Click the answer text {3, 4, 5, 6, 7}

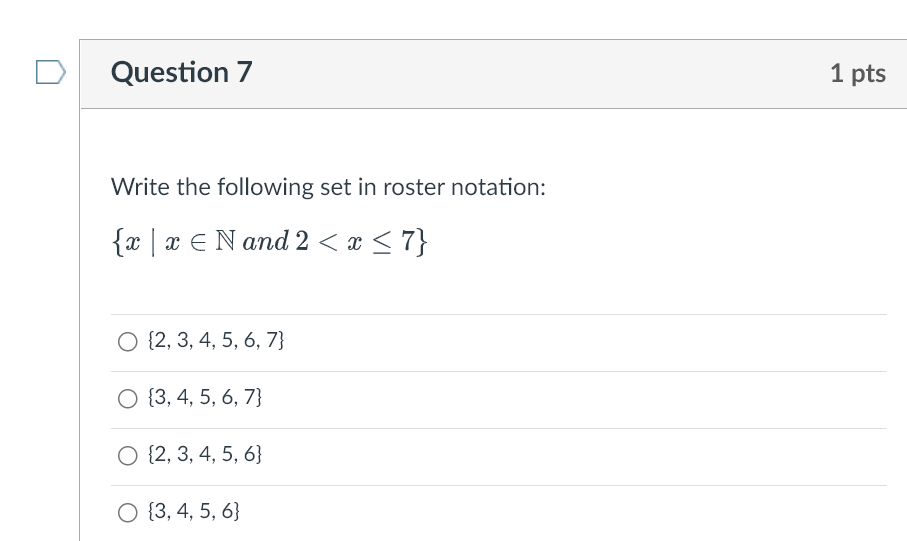point(205,397)
